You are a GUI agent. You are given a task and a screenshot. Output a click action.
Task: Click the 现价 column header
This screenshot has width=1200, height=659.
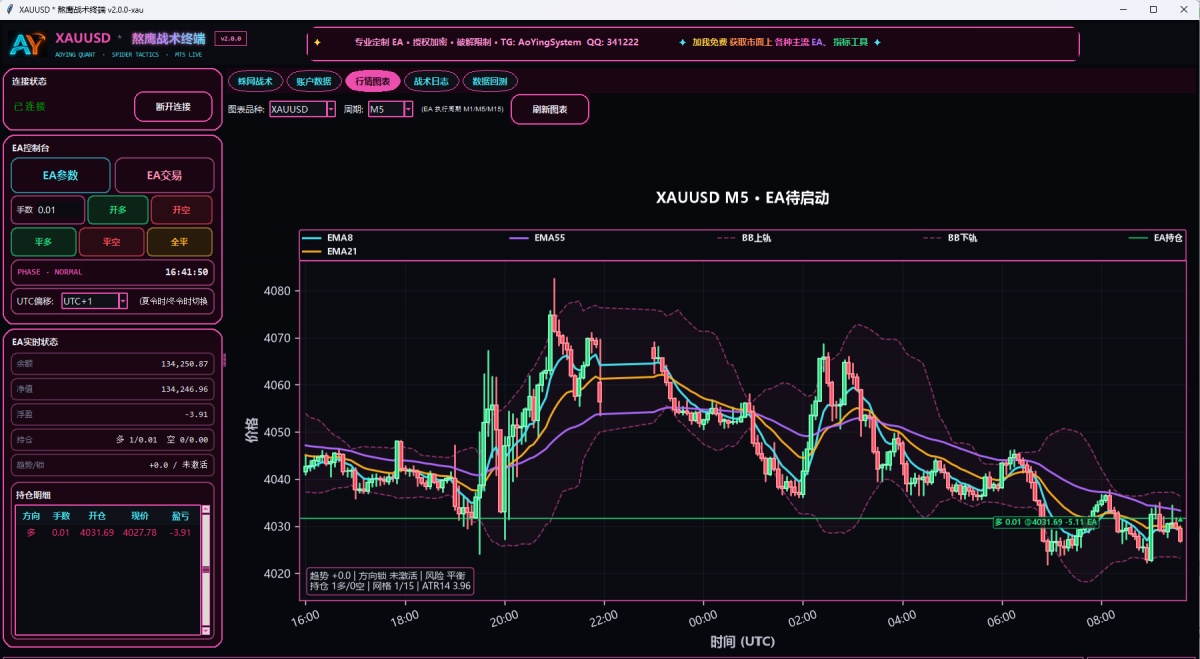(x=140, y=516)
